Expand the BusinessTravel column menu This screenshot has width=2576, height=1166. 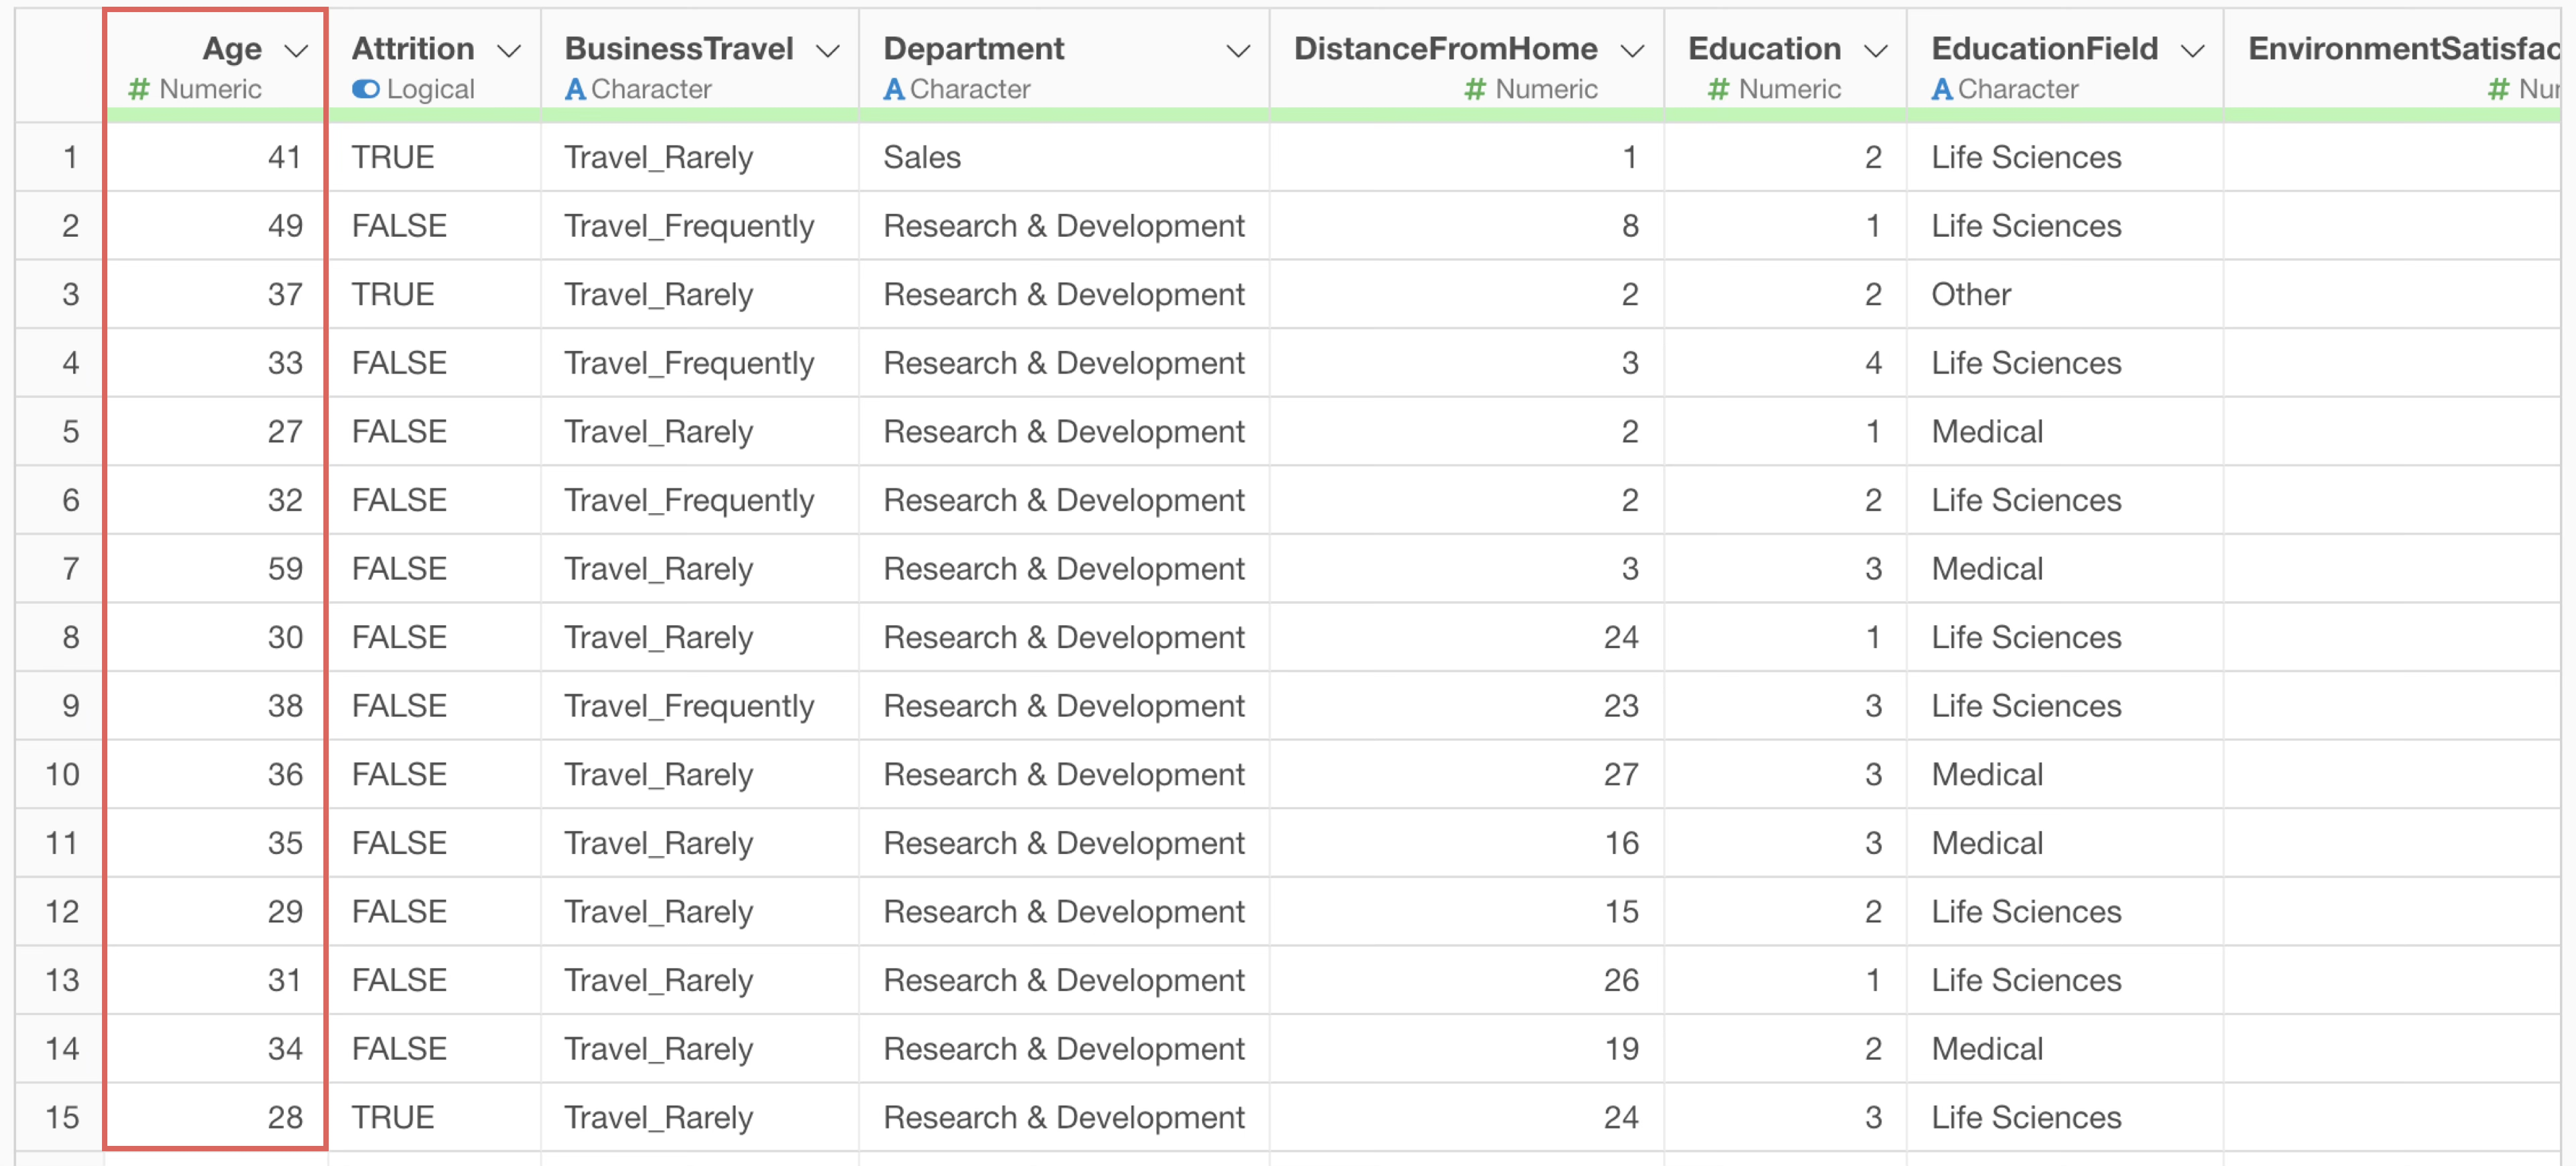[x=828, y=51]
